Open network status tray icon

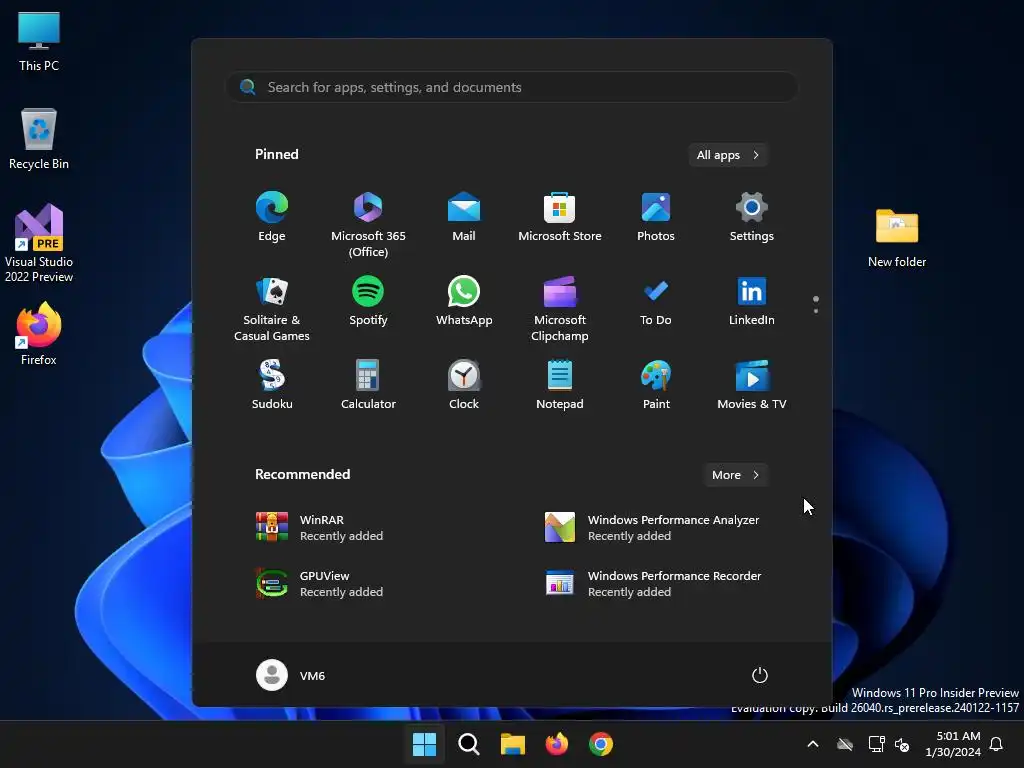[876, 744]
